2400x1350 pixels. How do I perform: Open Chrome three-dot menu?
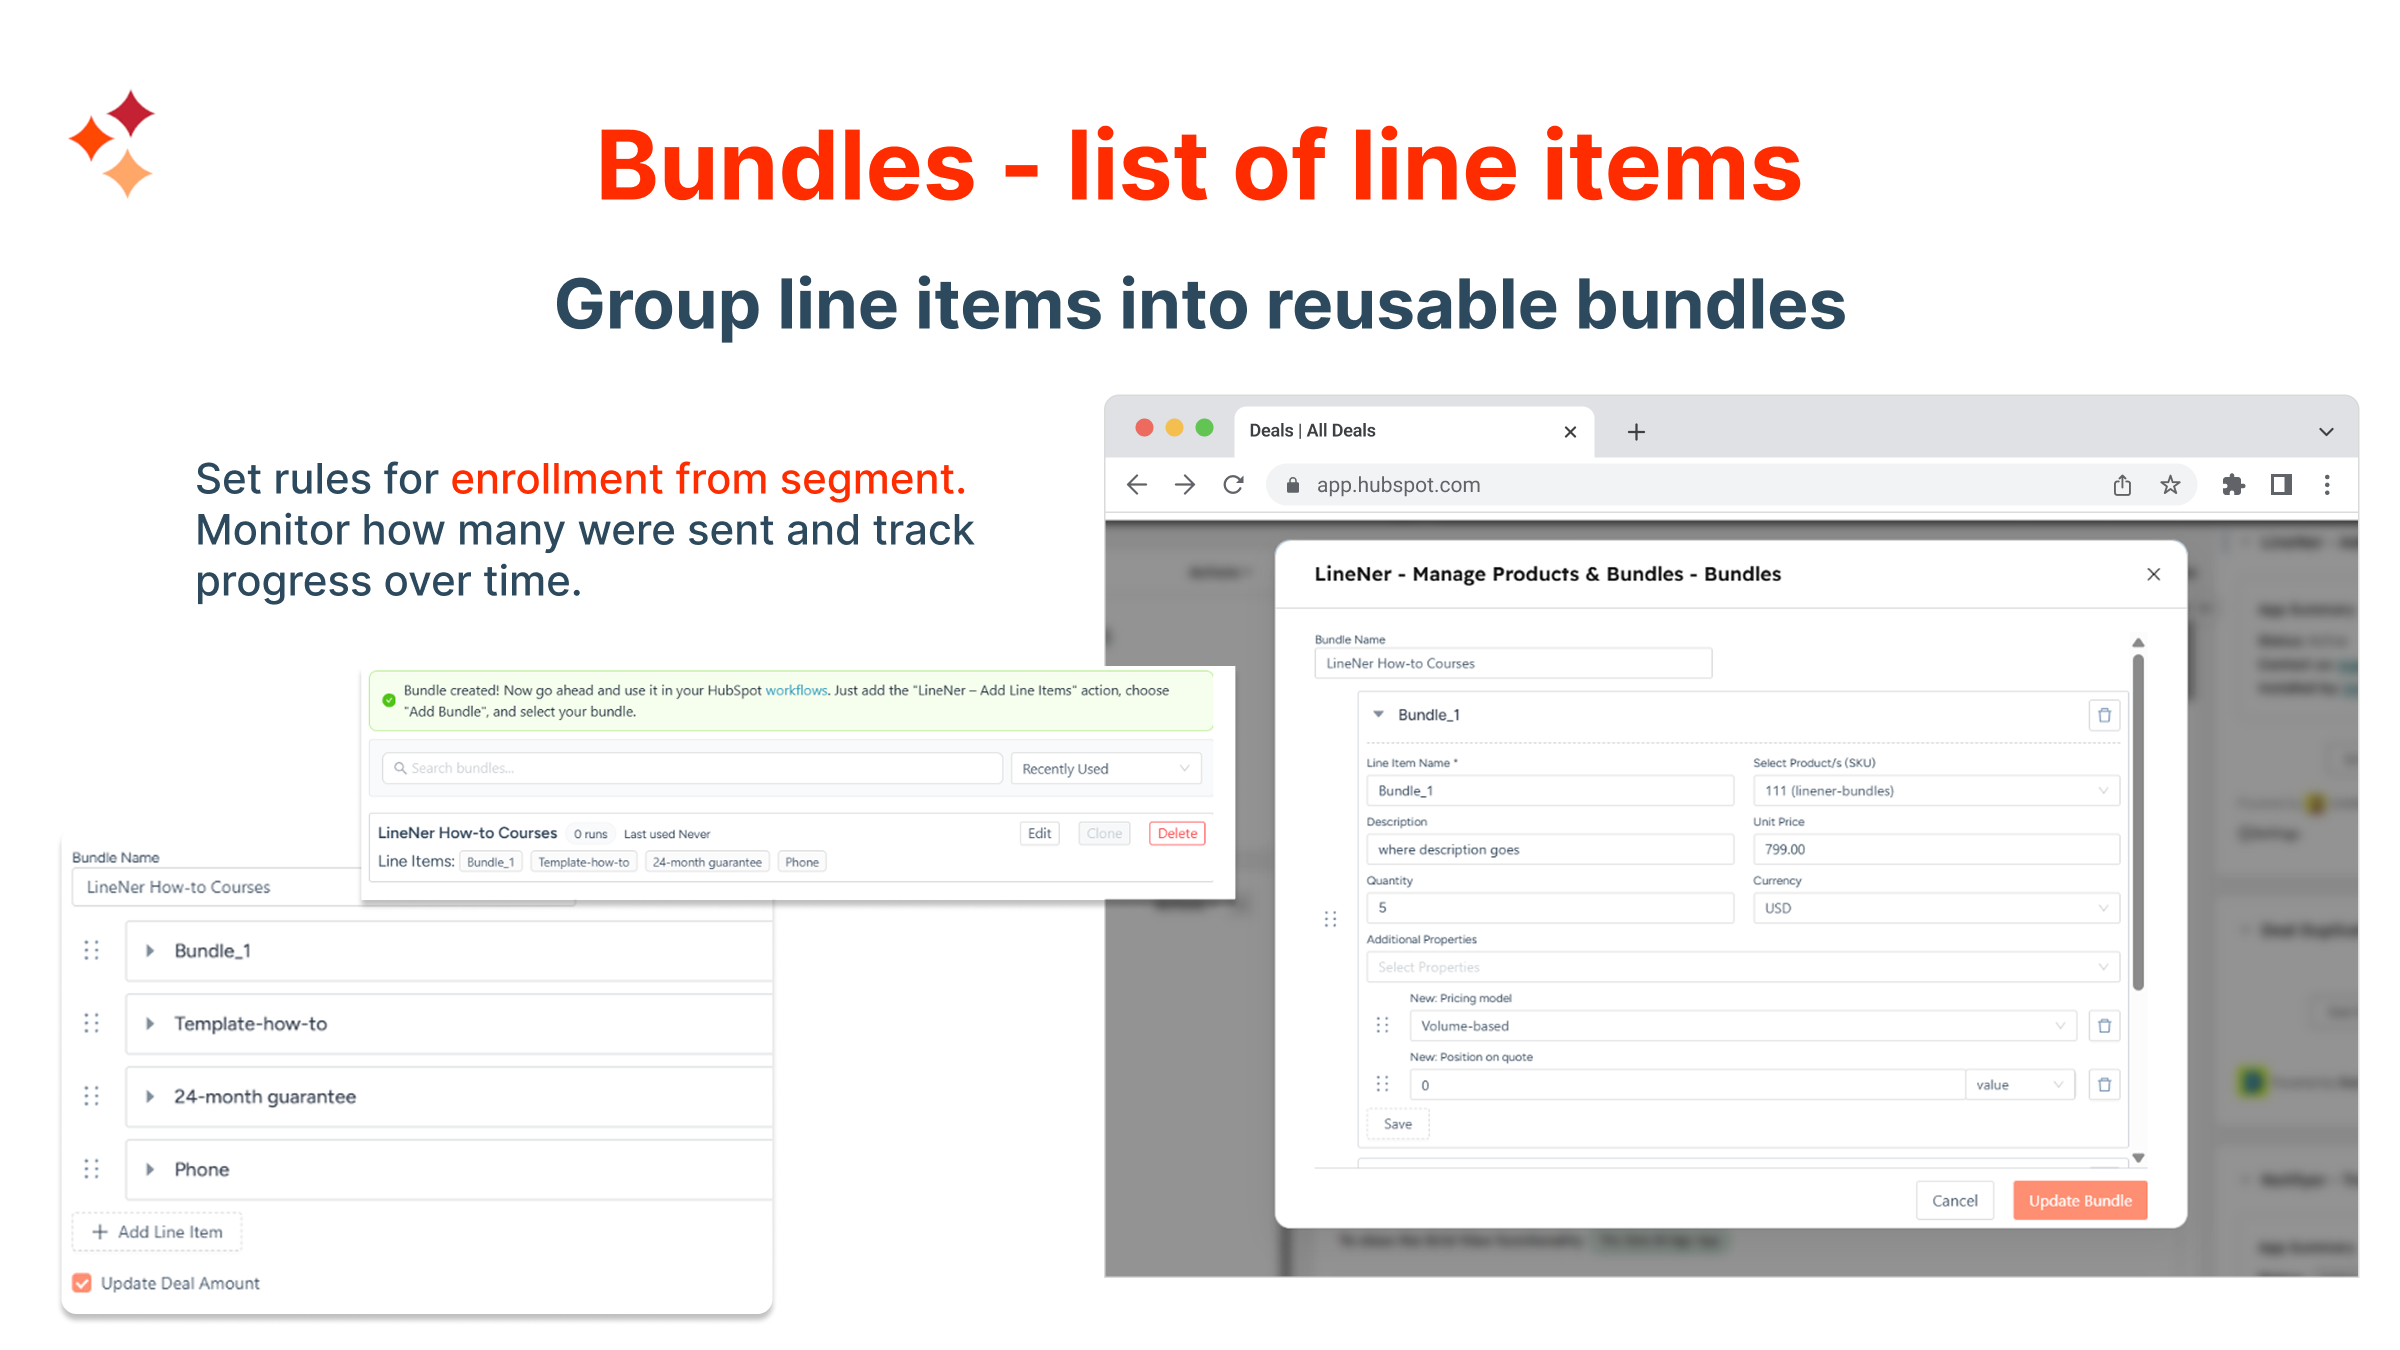click(2327, 485)
